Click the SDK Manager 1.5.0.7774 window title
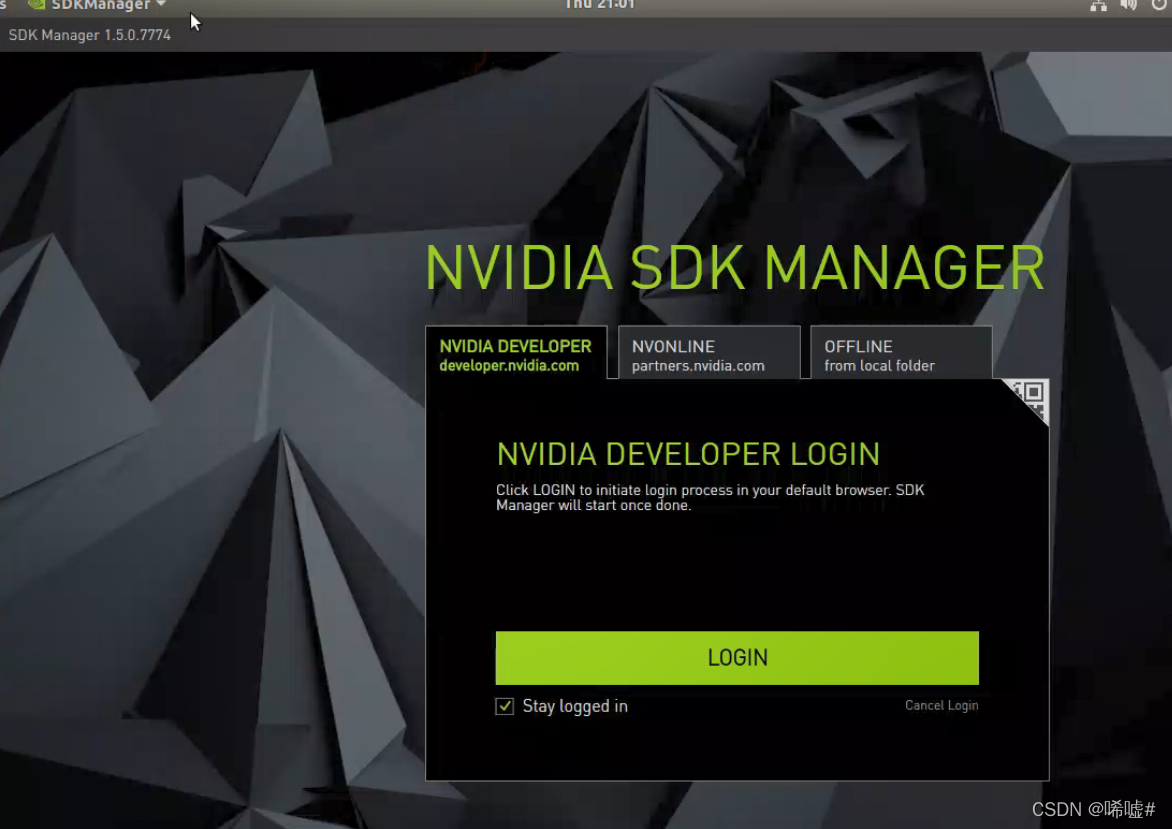 tap(90, 35)
